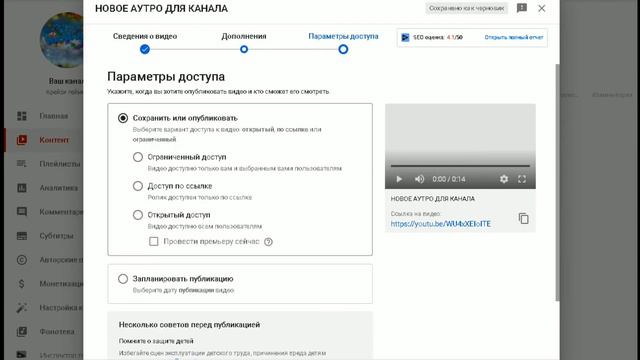Screen dimensions: 640x360
Task: Click the Субтитры icon in sidebar
Action: pos(22,236)
